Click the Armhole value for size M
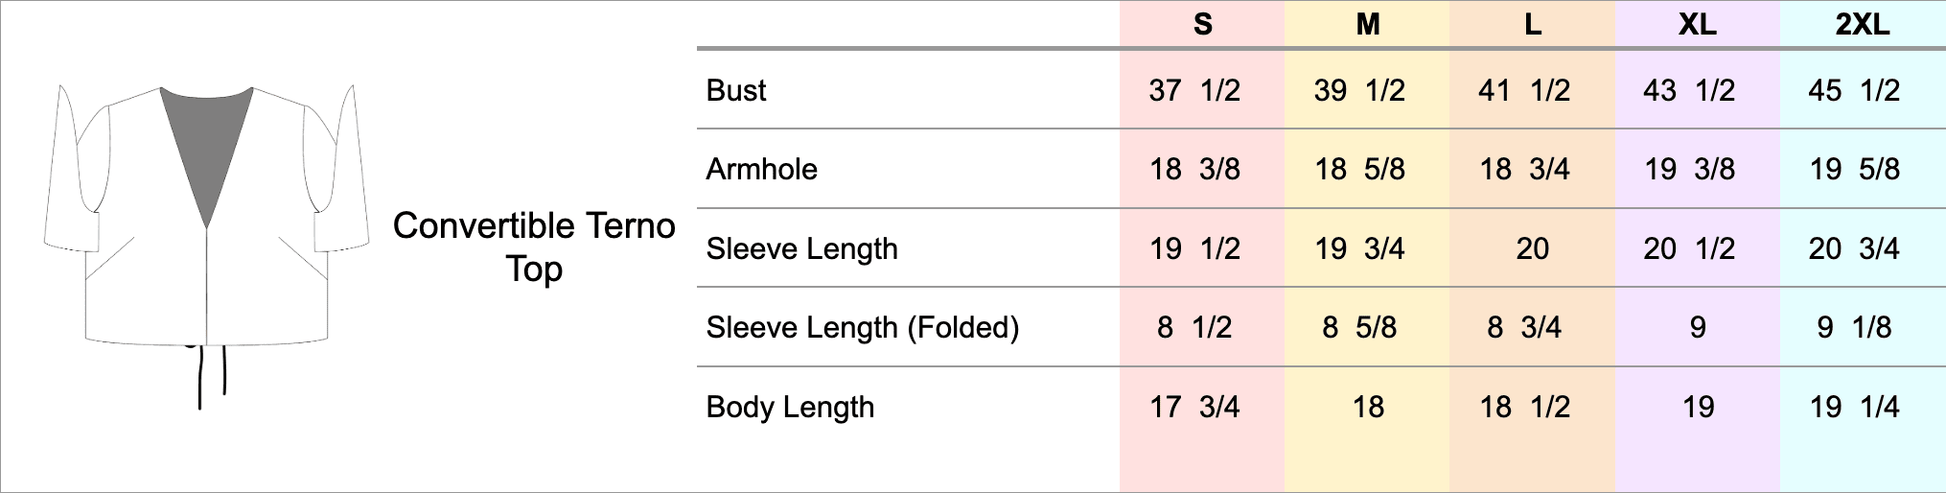This screenshot has width=1946, height=493. pyautogui.click(x=1359, y=169)
